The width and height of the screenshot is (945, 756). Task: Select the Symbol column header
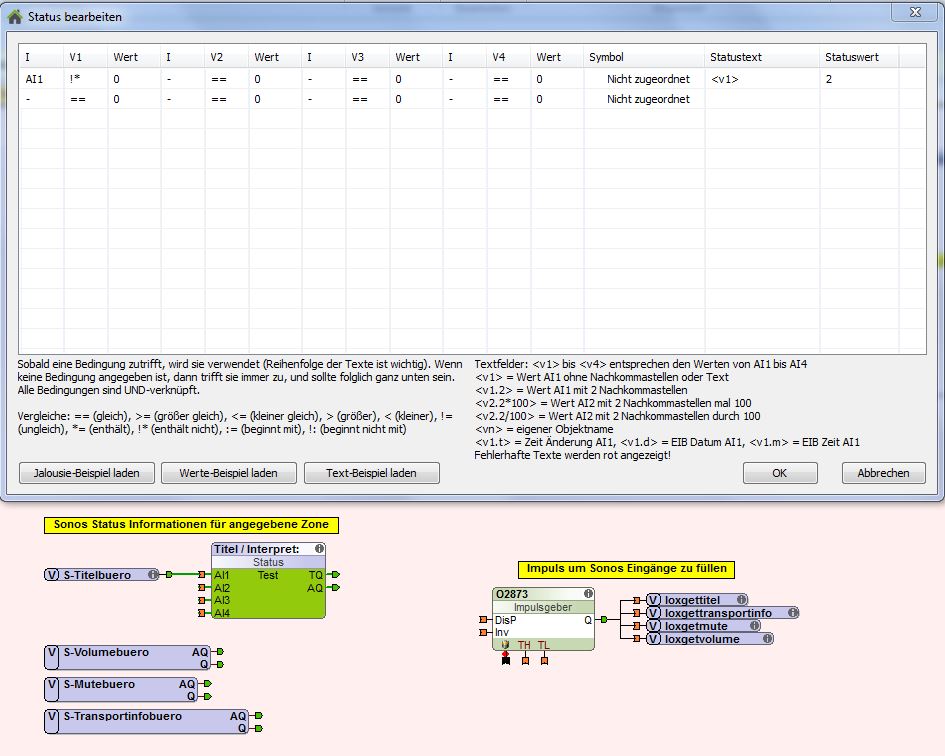click(606, 57)
